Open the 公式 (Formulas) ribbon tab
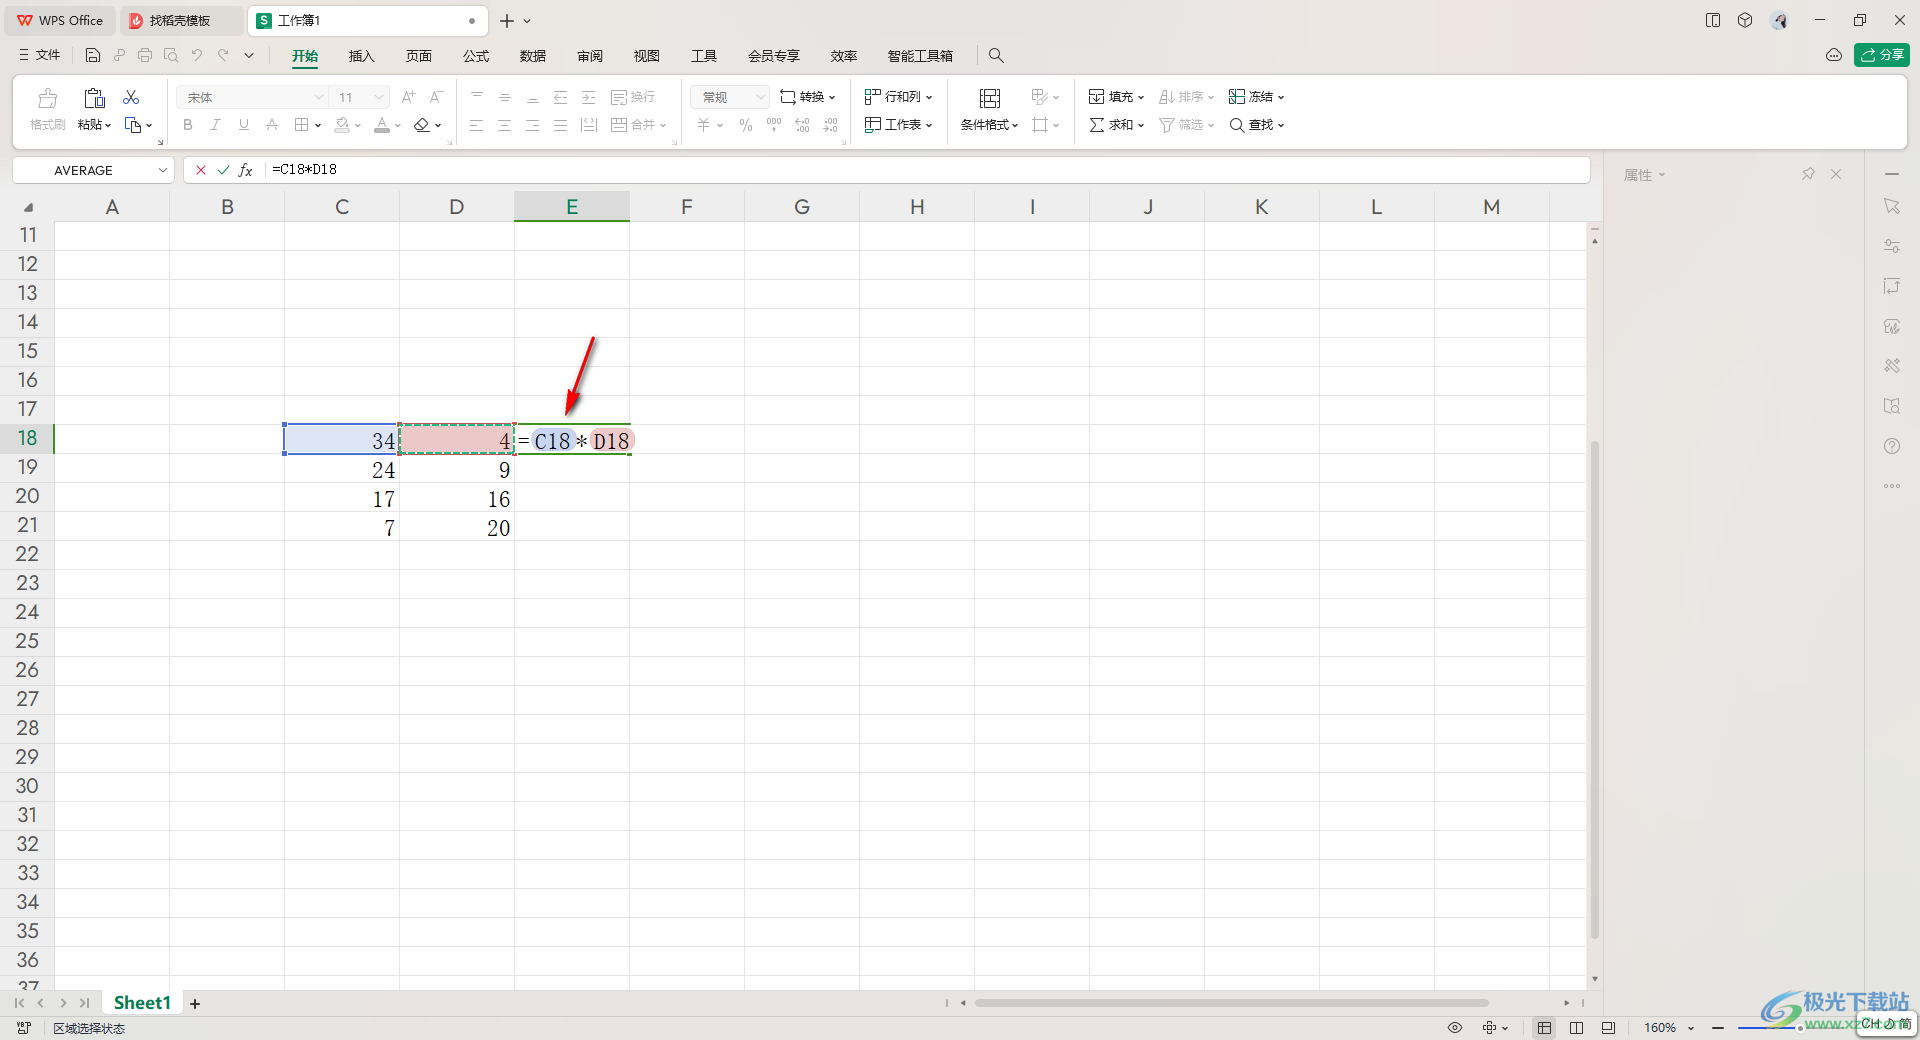 tap(476, 56)
